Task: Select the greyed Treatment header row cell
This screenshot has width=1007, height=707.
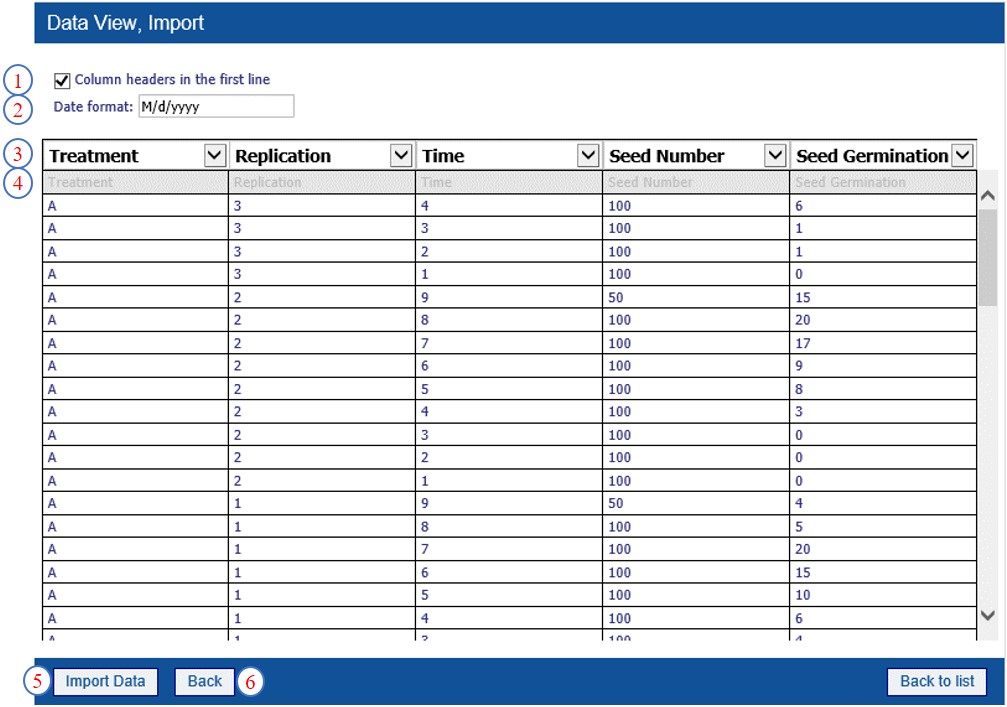Action: 135,183
